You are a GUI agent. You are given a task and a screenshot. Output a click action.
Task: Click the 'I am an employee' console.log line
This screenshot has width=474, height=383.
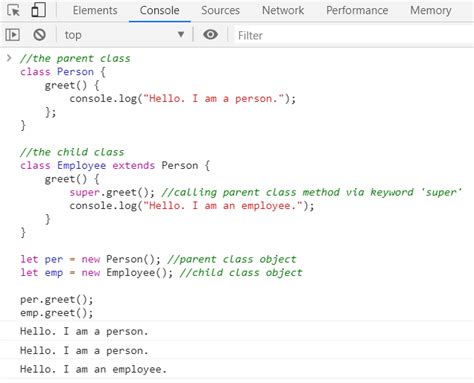point(192,206)
